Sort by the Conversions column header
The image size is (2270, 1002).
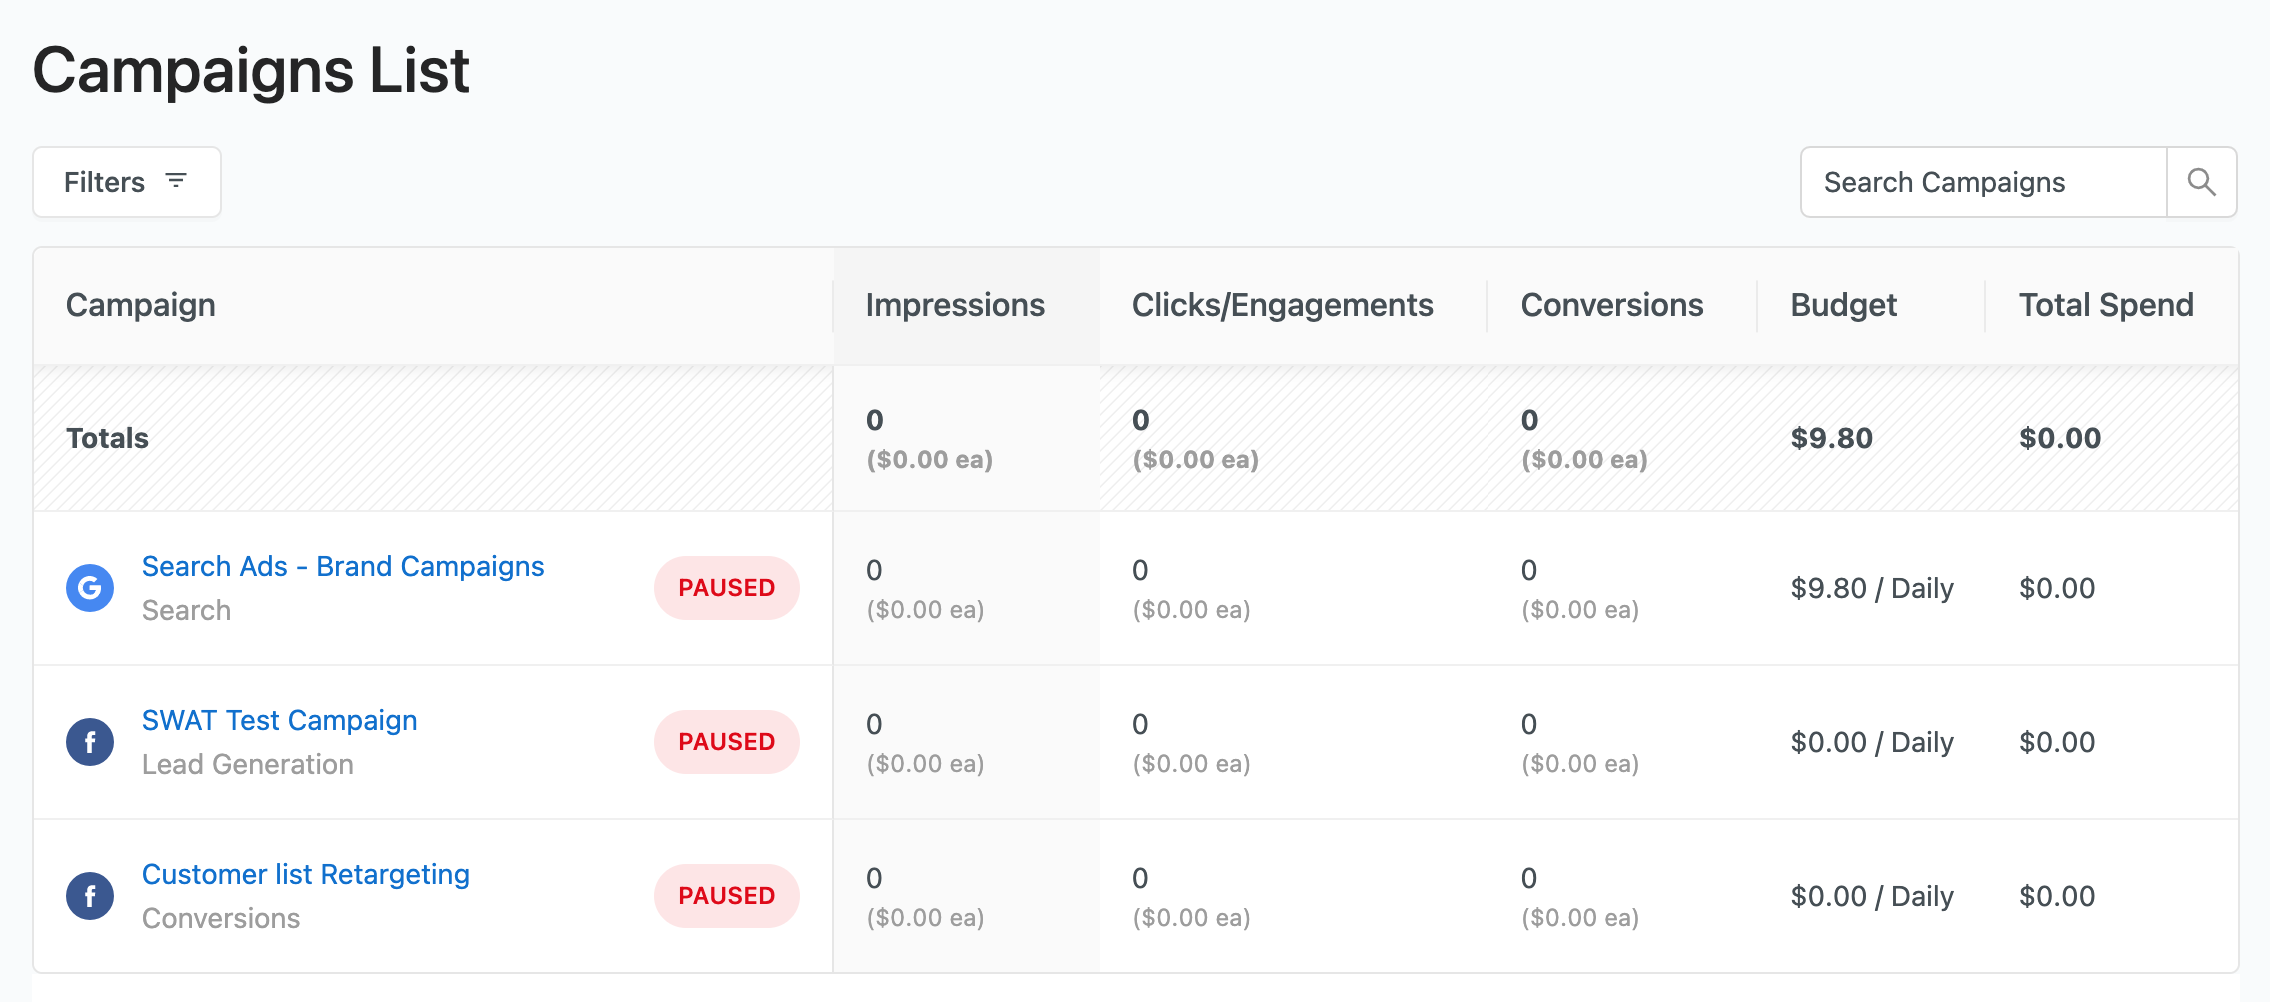tap(1611, 305)
